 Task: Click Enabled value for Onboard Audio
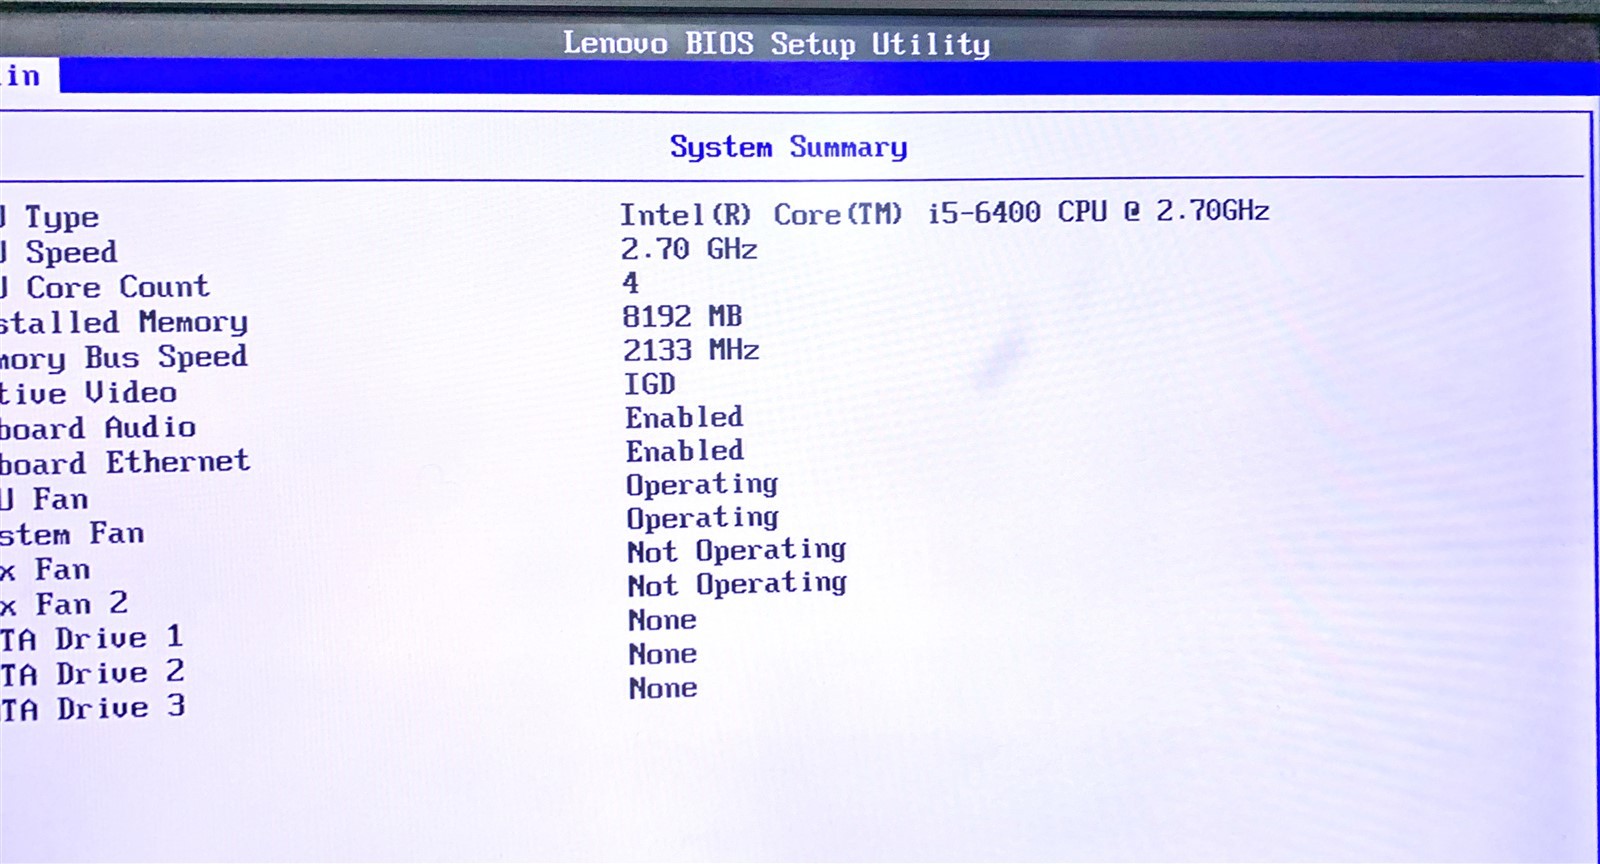pyautogui.click(x=684, y=417)
